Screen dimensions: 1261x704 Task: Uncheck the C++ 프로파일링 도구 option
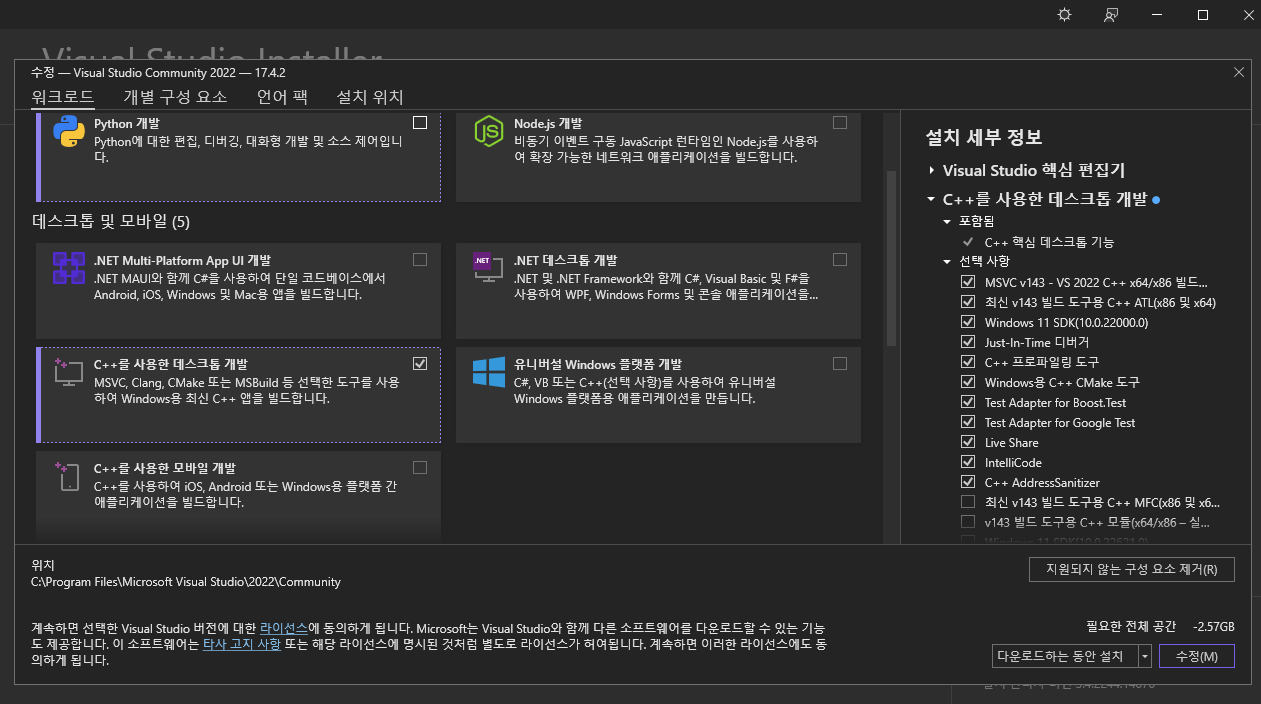coord(967,362)
